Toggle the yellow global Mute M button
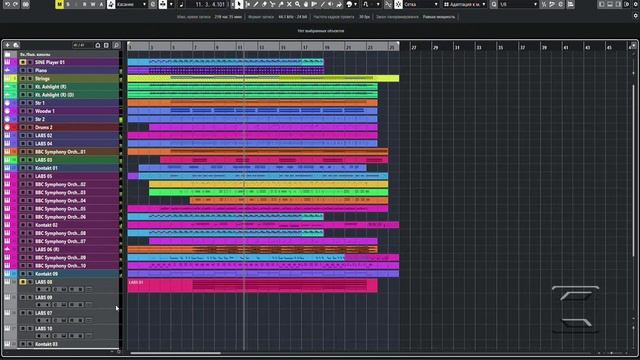640x360 pixels. point(59,4)
